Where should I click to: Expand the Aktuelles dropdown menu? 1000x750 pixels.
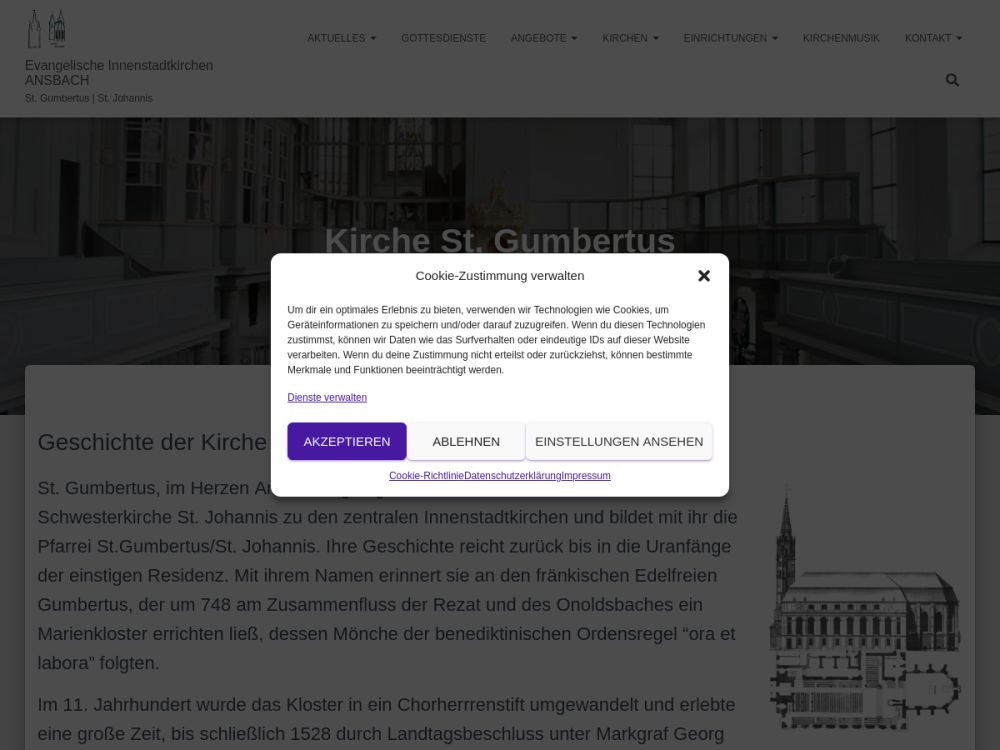click(341, 38)
